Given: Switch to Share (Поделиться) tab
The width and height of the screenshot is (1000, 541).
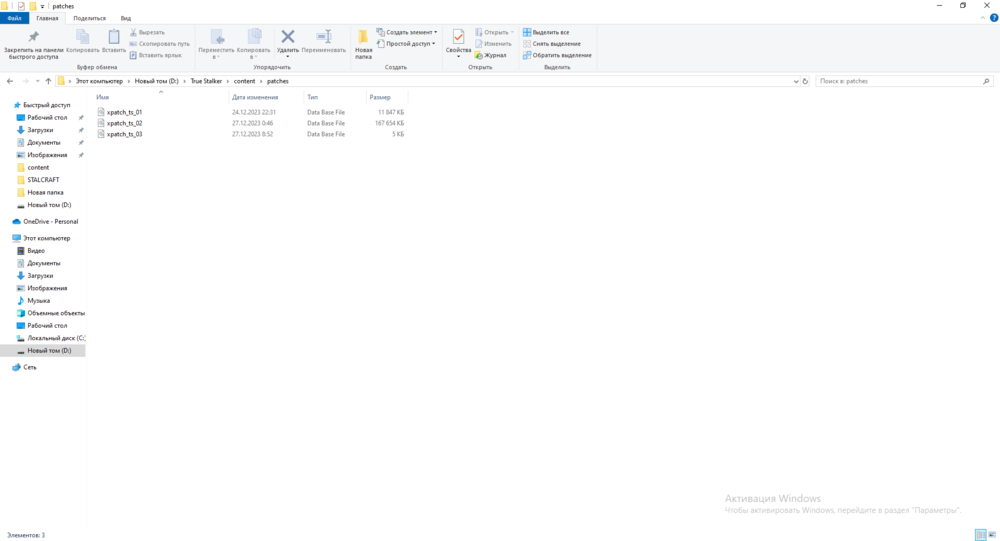Looking at the screenshot, I should pyautogui.click(x=89, y=18).
